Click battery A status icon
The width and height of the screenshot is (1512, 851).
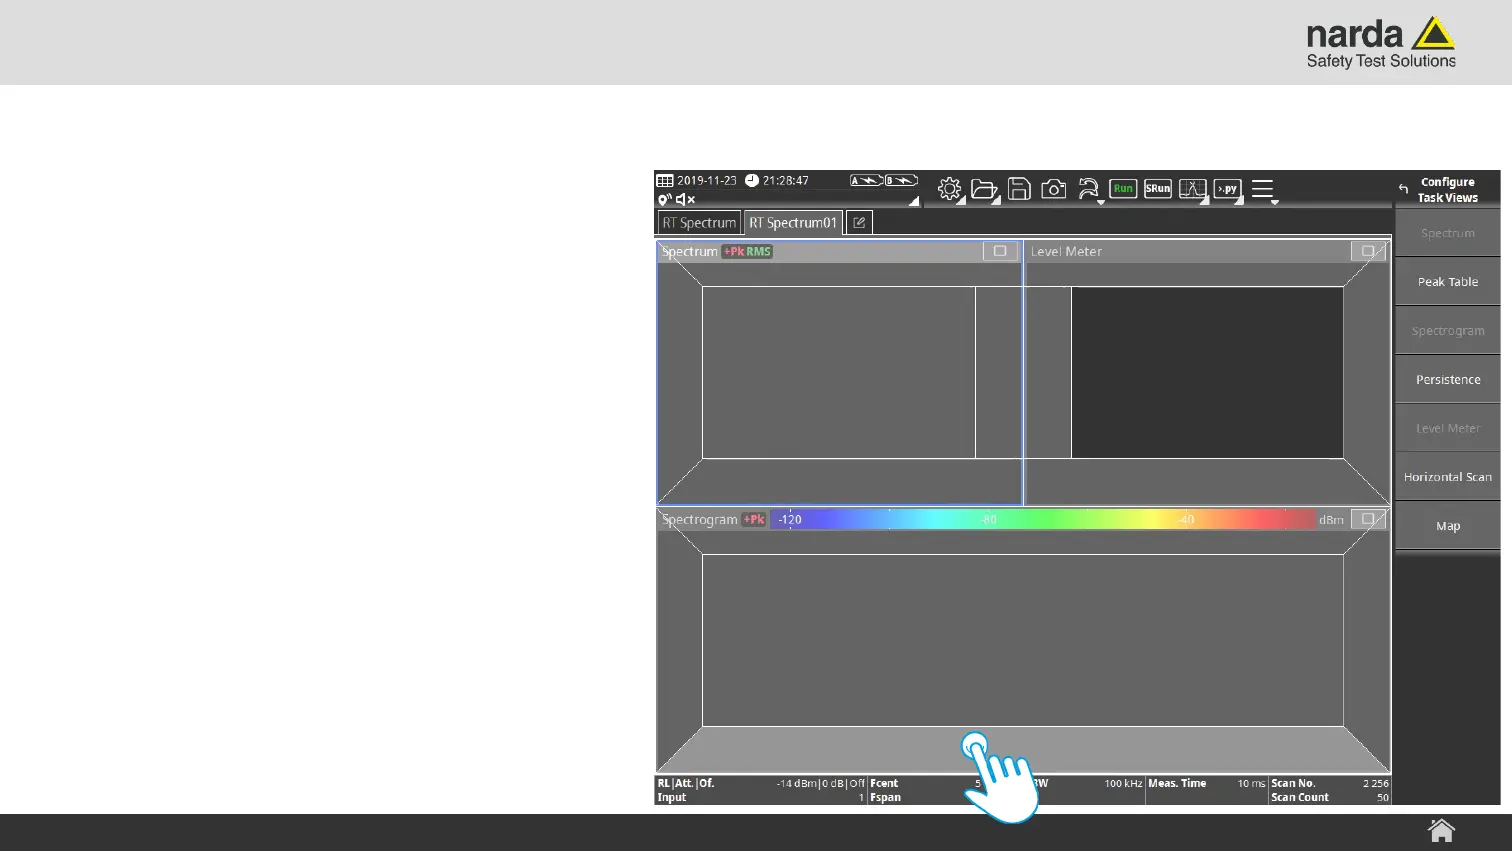click(866, 181)
